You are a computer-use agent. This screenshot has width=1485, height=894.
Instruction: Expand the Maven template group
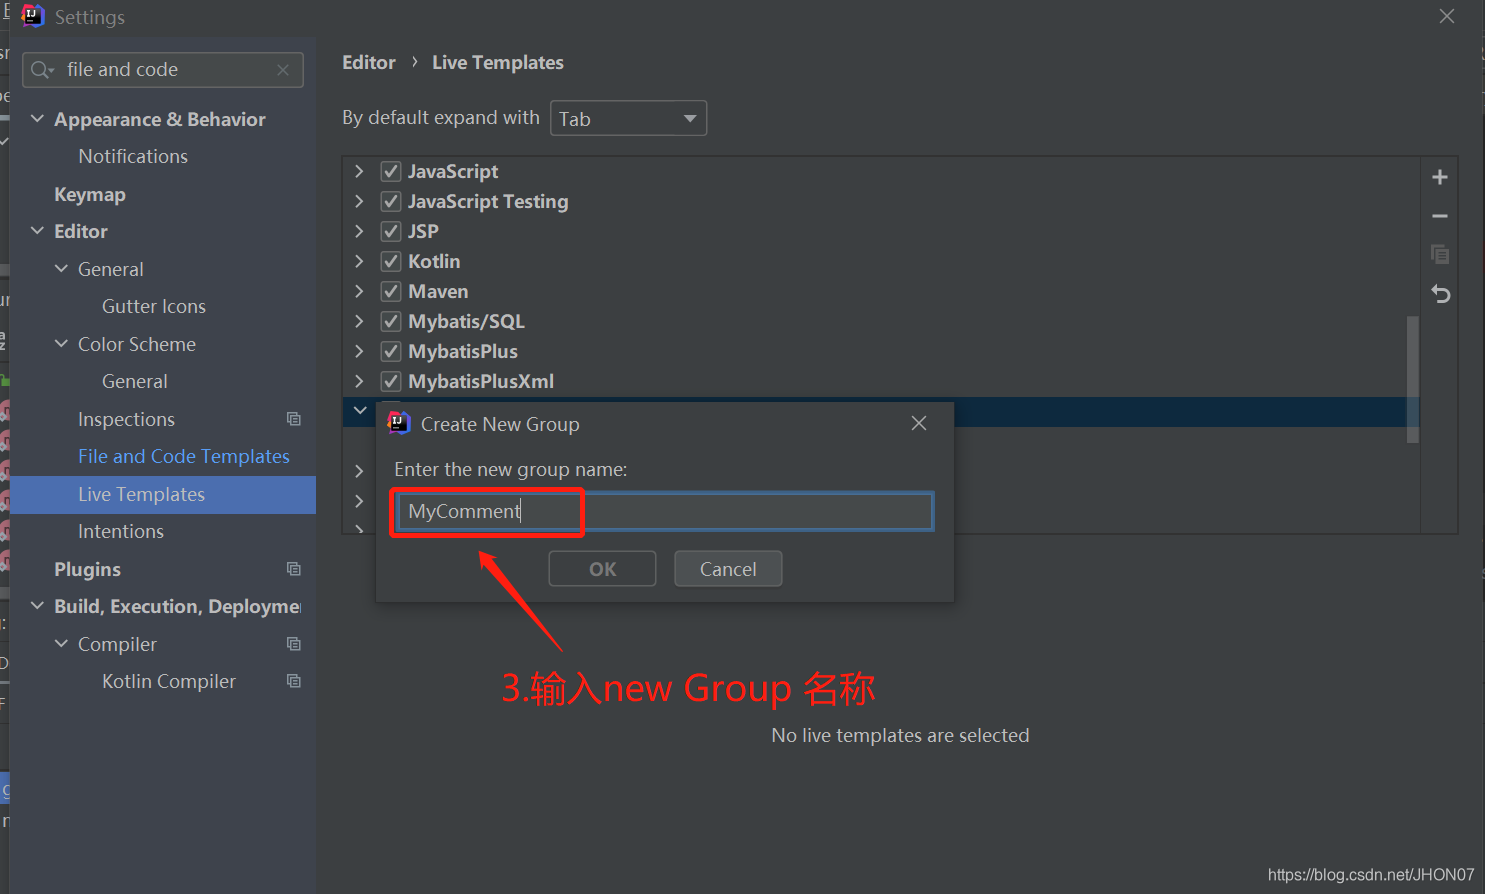pyautogui.click(x=360, y=291)
